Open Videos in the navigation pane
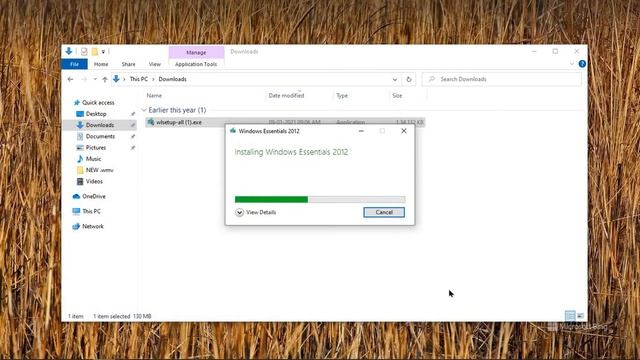The height and width of the screenshot is (360, 640). click(x=94, y=181)
